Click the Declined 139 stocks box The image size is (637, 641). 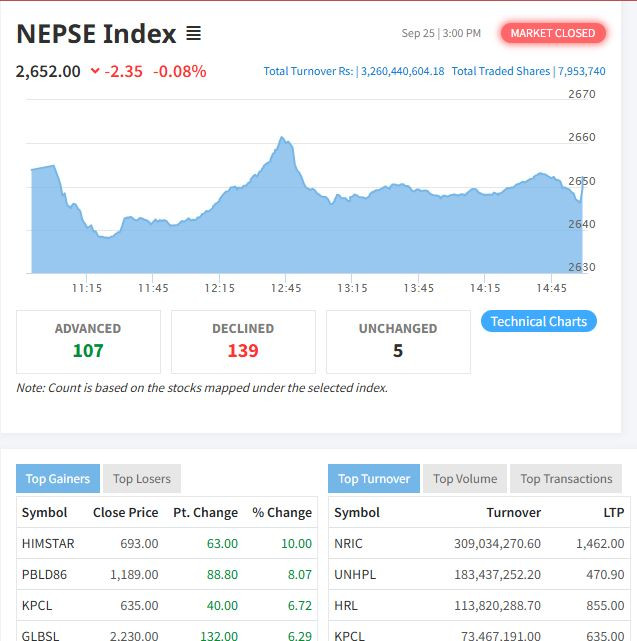(243, 341)
